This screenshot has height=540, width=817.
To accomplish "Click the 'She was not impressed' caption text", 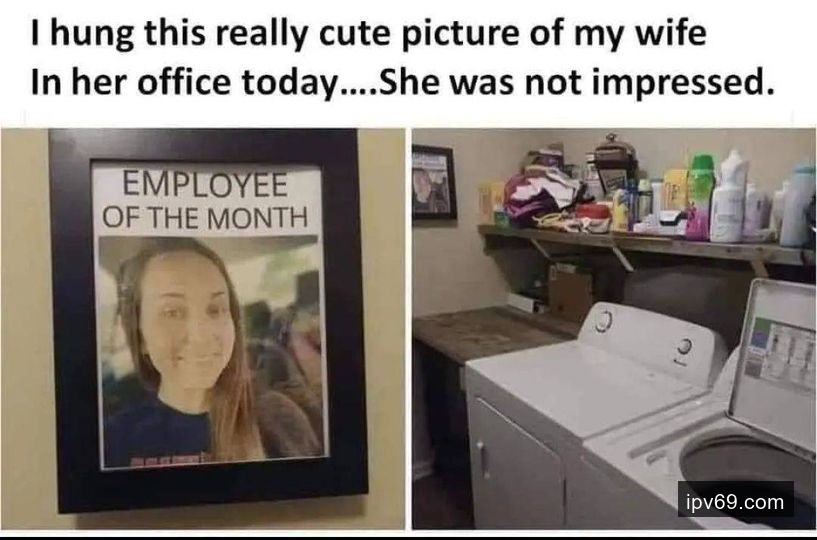I will 576,82.
